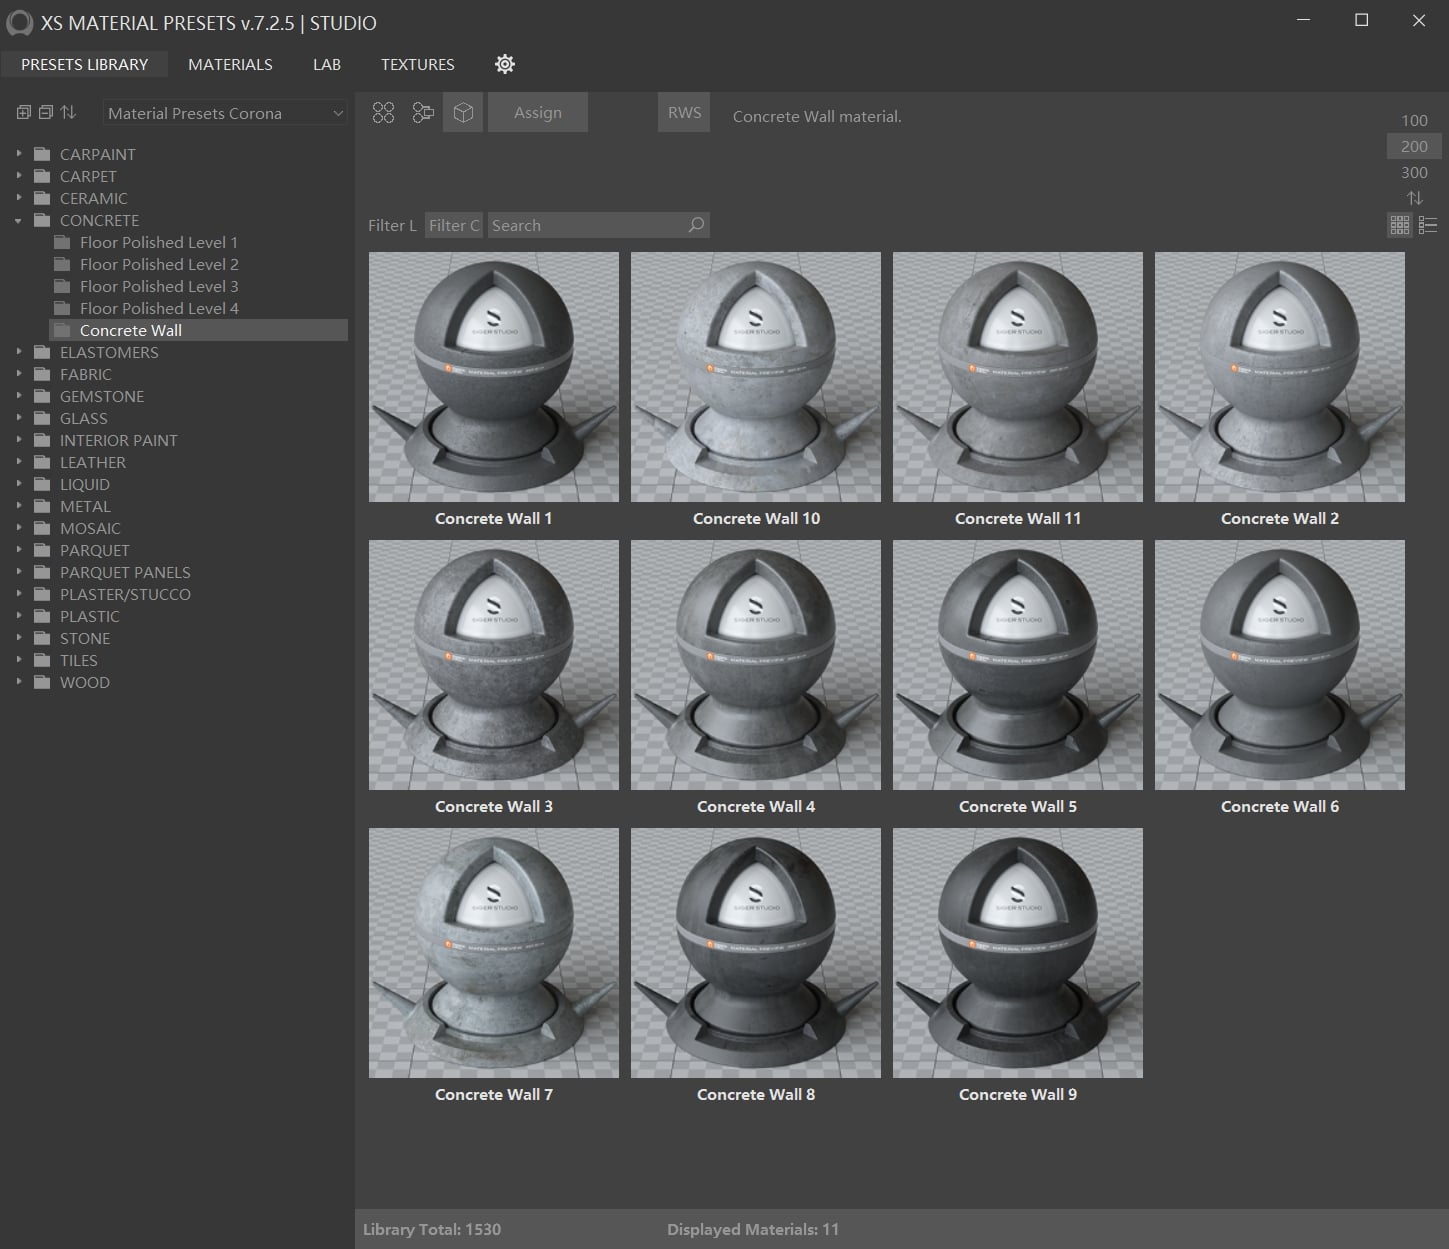Click the sort arrows below the 300 size
The image size is (1449, 1249).
[1414, 198]
